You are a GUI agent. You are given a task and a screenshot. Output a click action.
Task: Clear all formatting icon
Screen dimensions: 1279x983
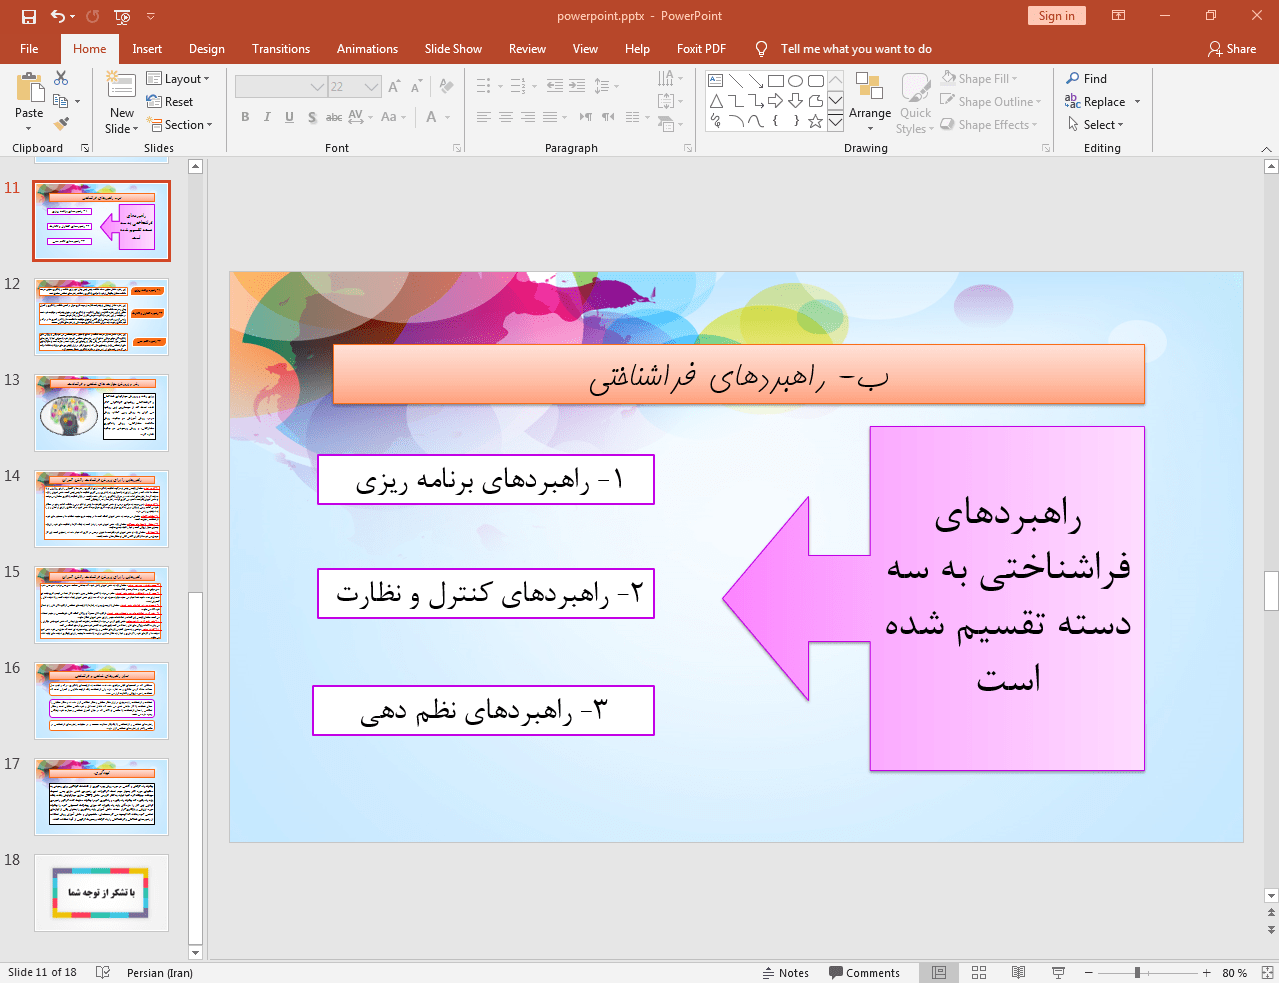(x=447, y=87)
